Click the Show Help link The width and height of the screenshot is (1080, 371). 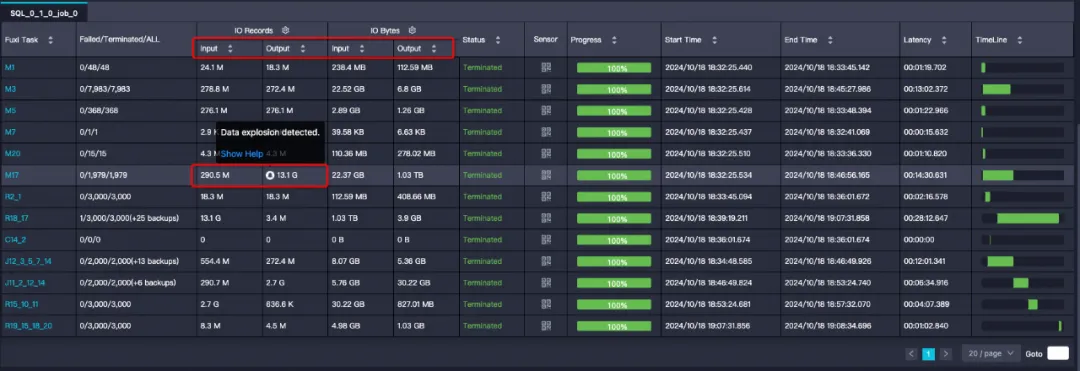pyautogui.click(x=242, y=153)
